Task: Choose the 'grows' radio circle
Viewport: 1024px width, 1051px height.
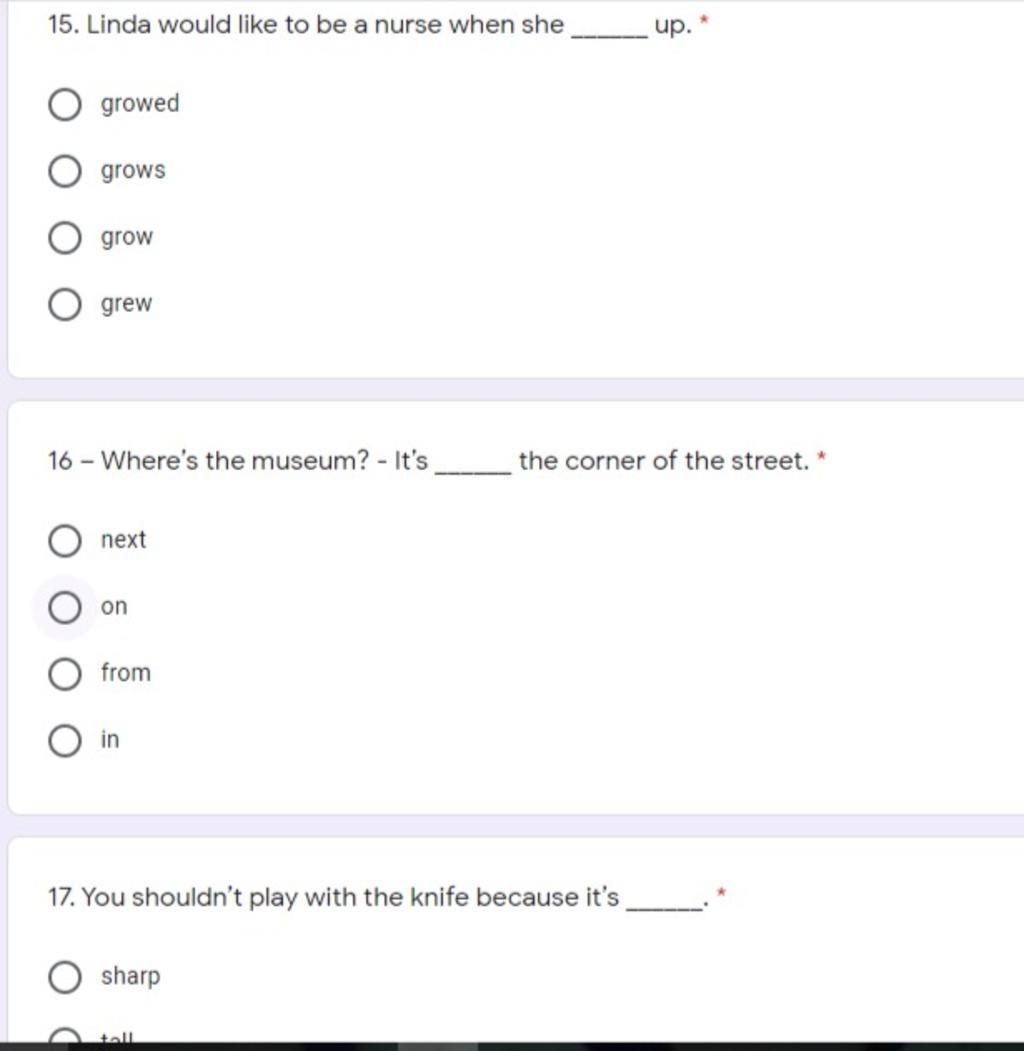Action: [x=65, y=171]
